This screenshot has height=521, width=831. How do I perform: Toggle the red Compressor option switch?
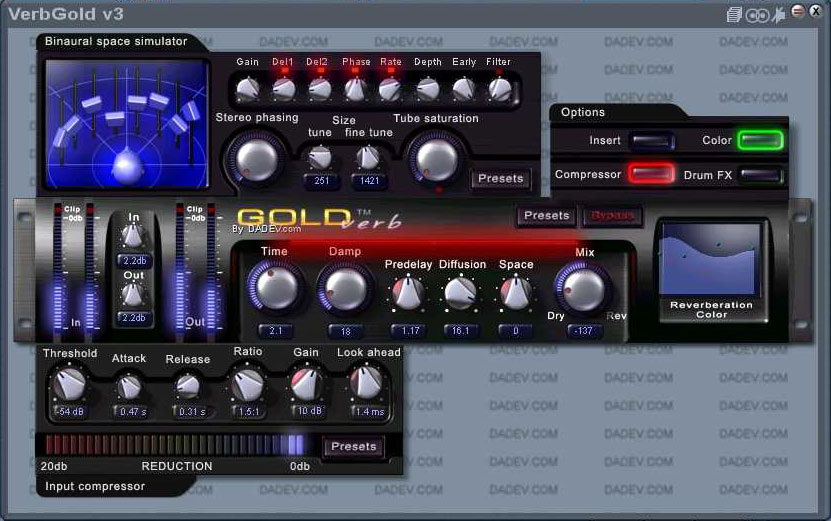651,174
